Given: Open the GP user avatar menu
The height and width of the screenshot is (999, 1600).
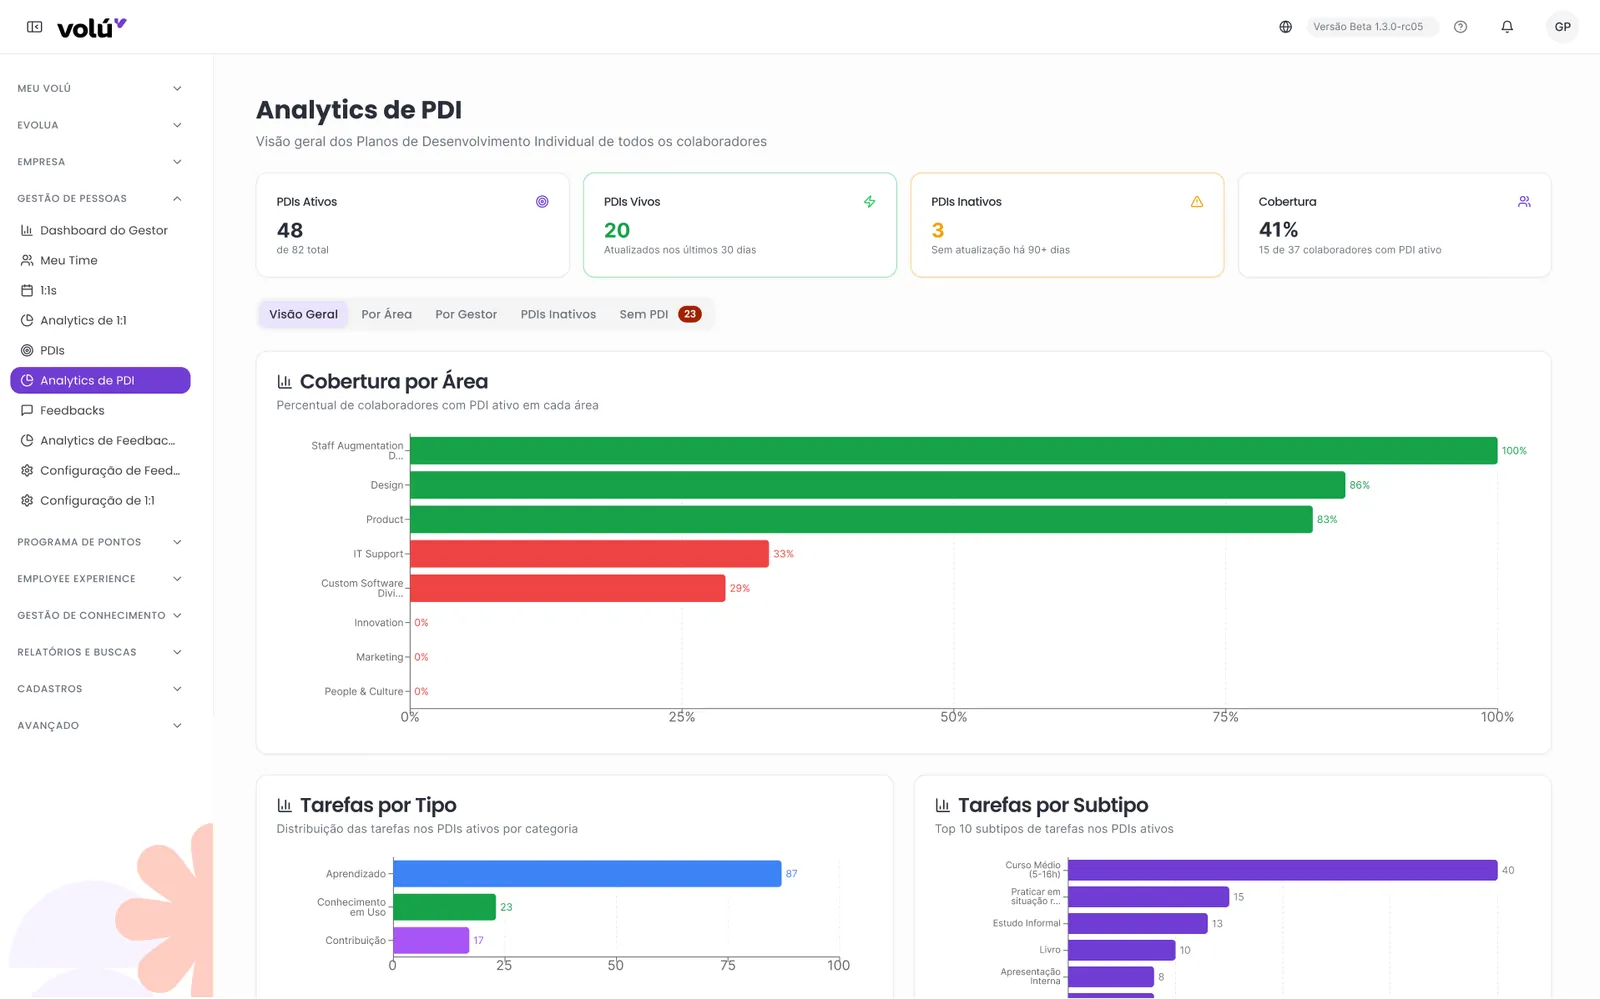Looking at the screenshot, I should [x=1562, y=27].
